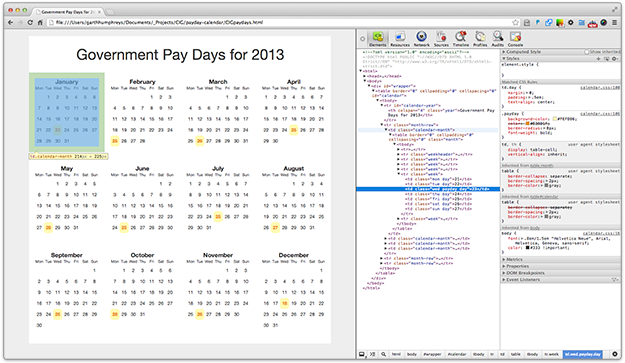Open the Sources panel in DevTools
The image size is (625, 363).
click(441, 39)
